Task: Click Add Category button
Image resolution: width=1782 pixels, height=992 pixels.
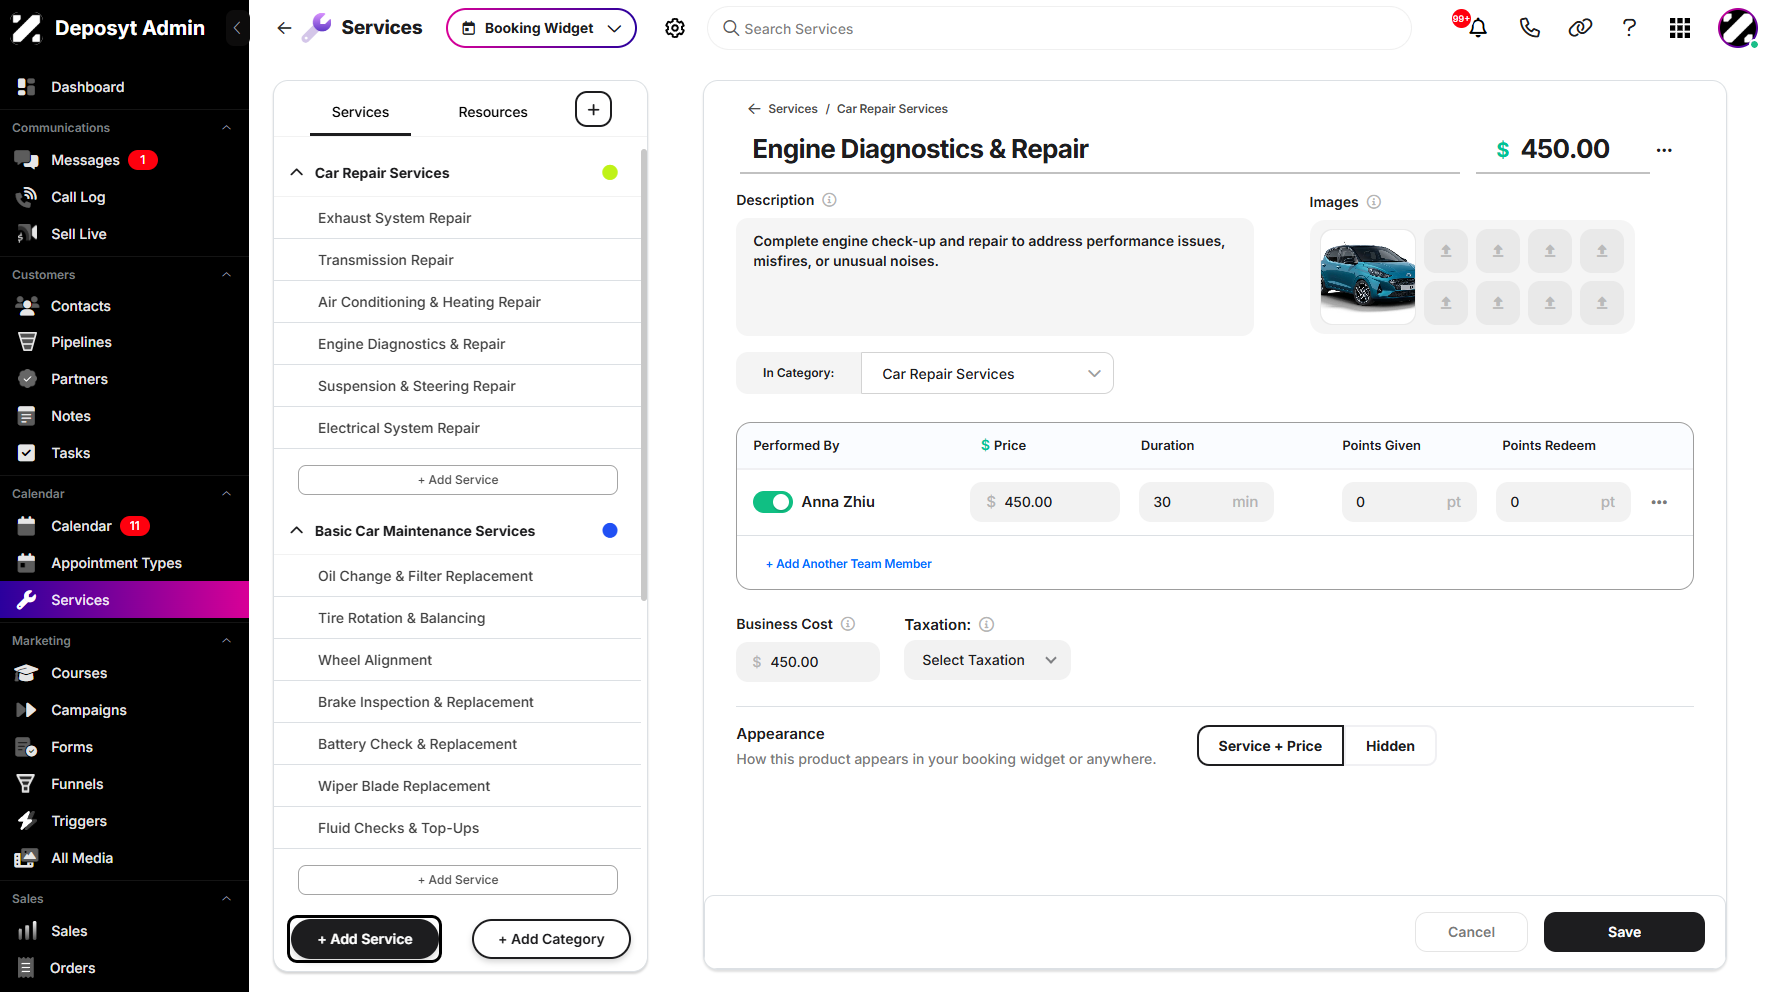Action: [551, 939]
